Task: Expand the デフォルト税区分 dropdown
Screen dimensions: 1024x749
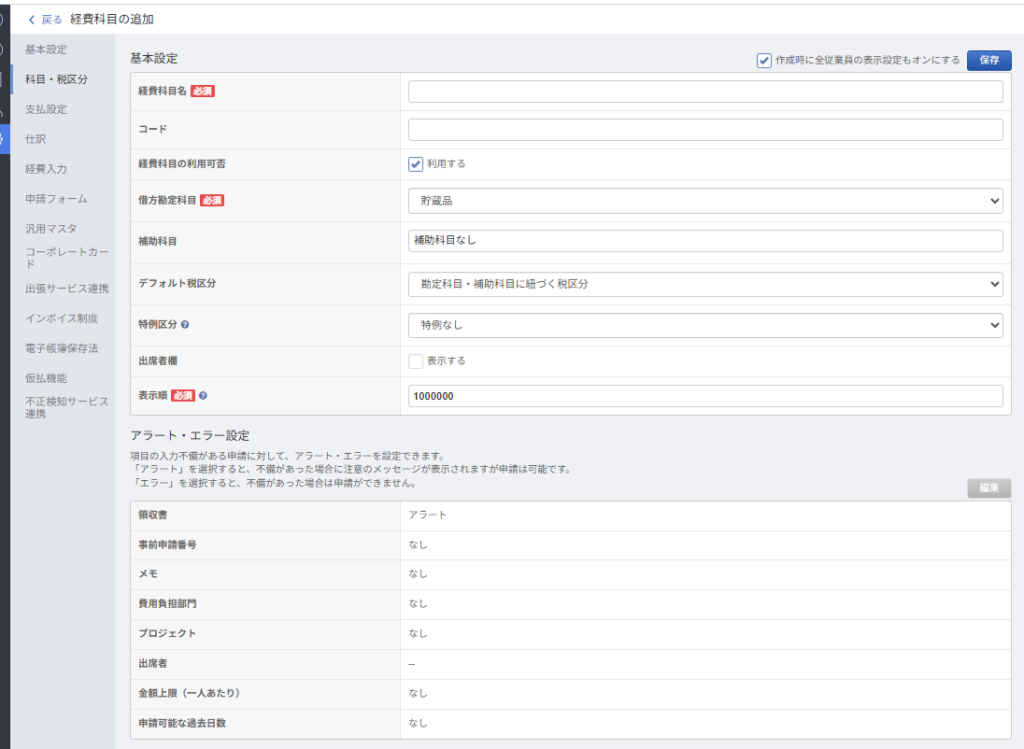Action: coord(705,284)
